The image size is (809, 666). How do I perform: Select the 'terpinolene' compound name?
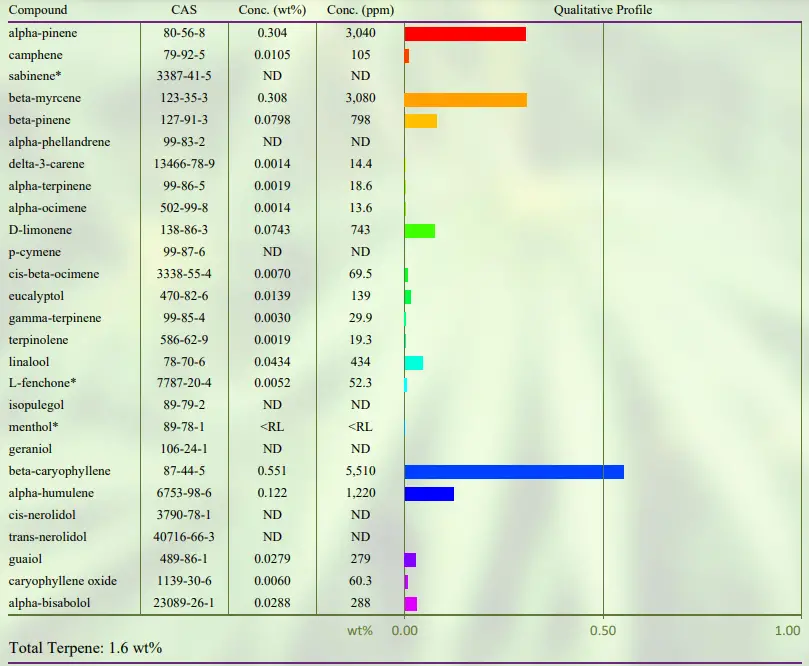pyautogui.click(x=39, y=340)
